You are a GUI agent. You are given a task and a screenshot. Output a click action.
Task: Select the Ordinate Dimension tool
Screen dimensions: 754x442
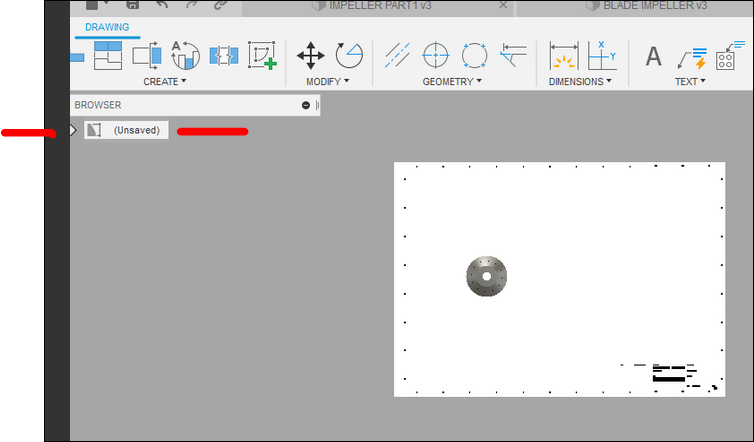[x=602, y=55]
